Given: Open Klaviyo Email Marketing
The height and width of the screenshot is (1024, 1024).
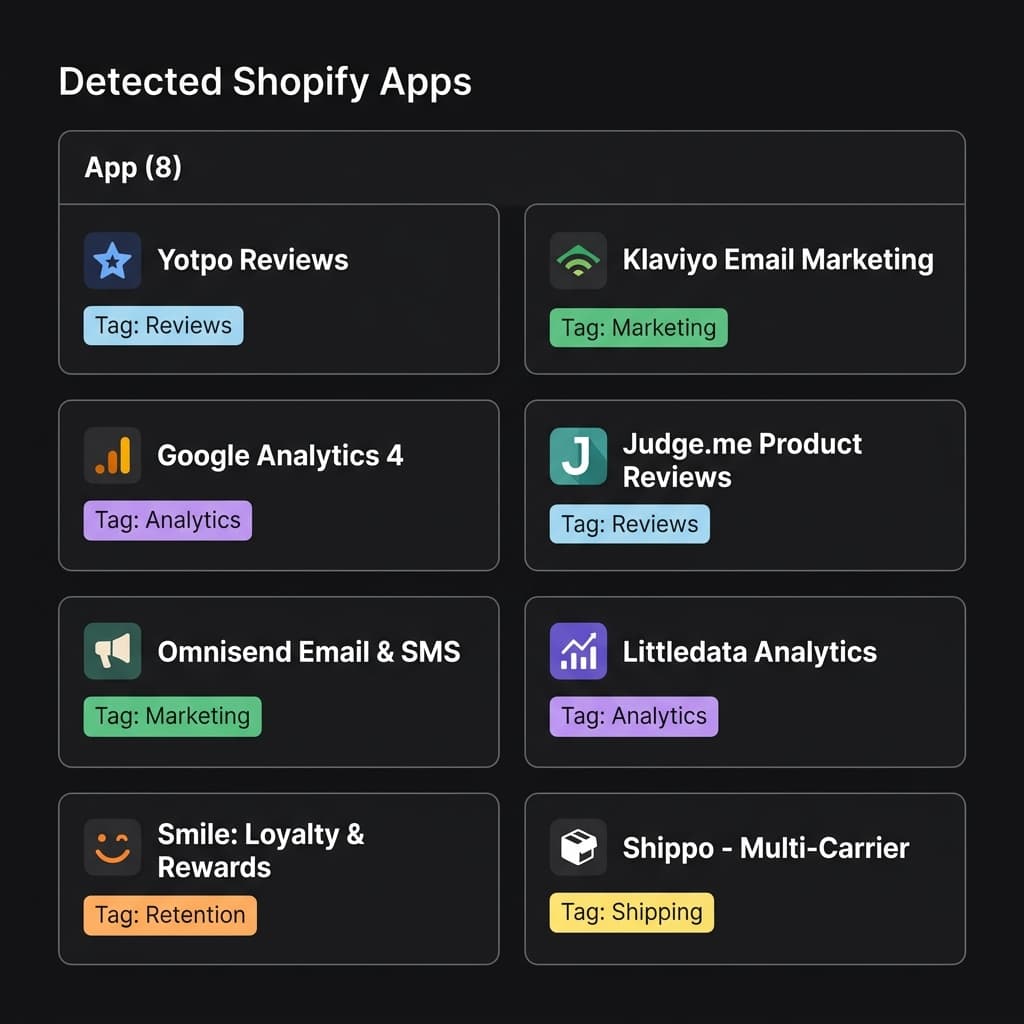Looking at the screenshot, I should click(744, 289).
